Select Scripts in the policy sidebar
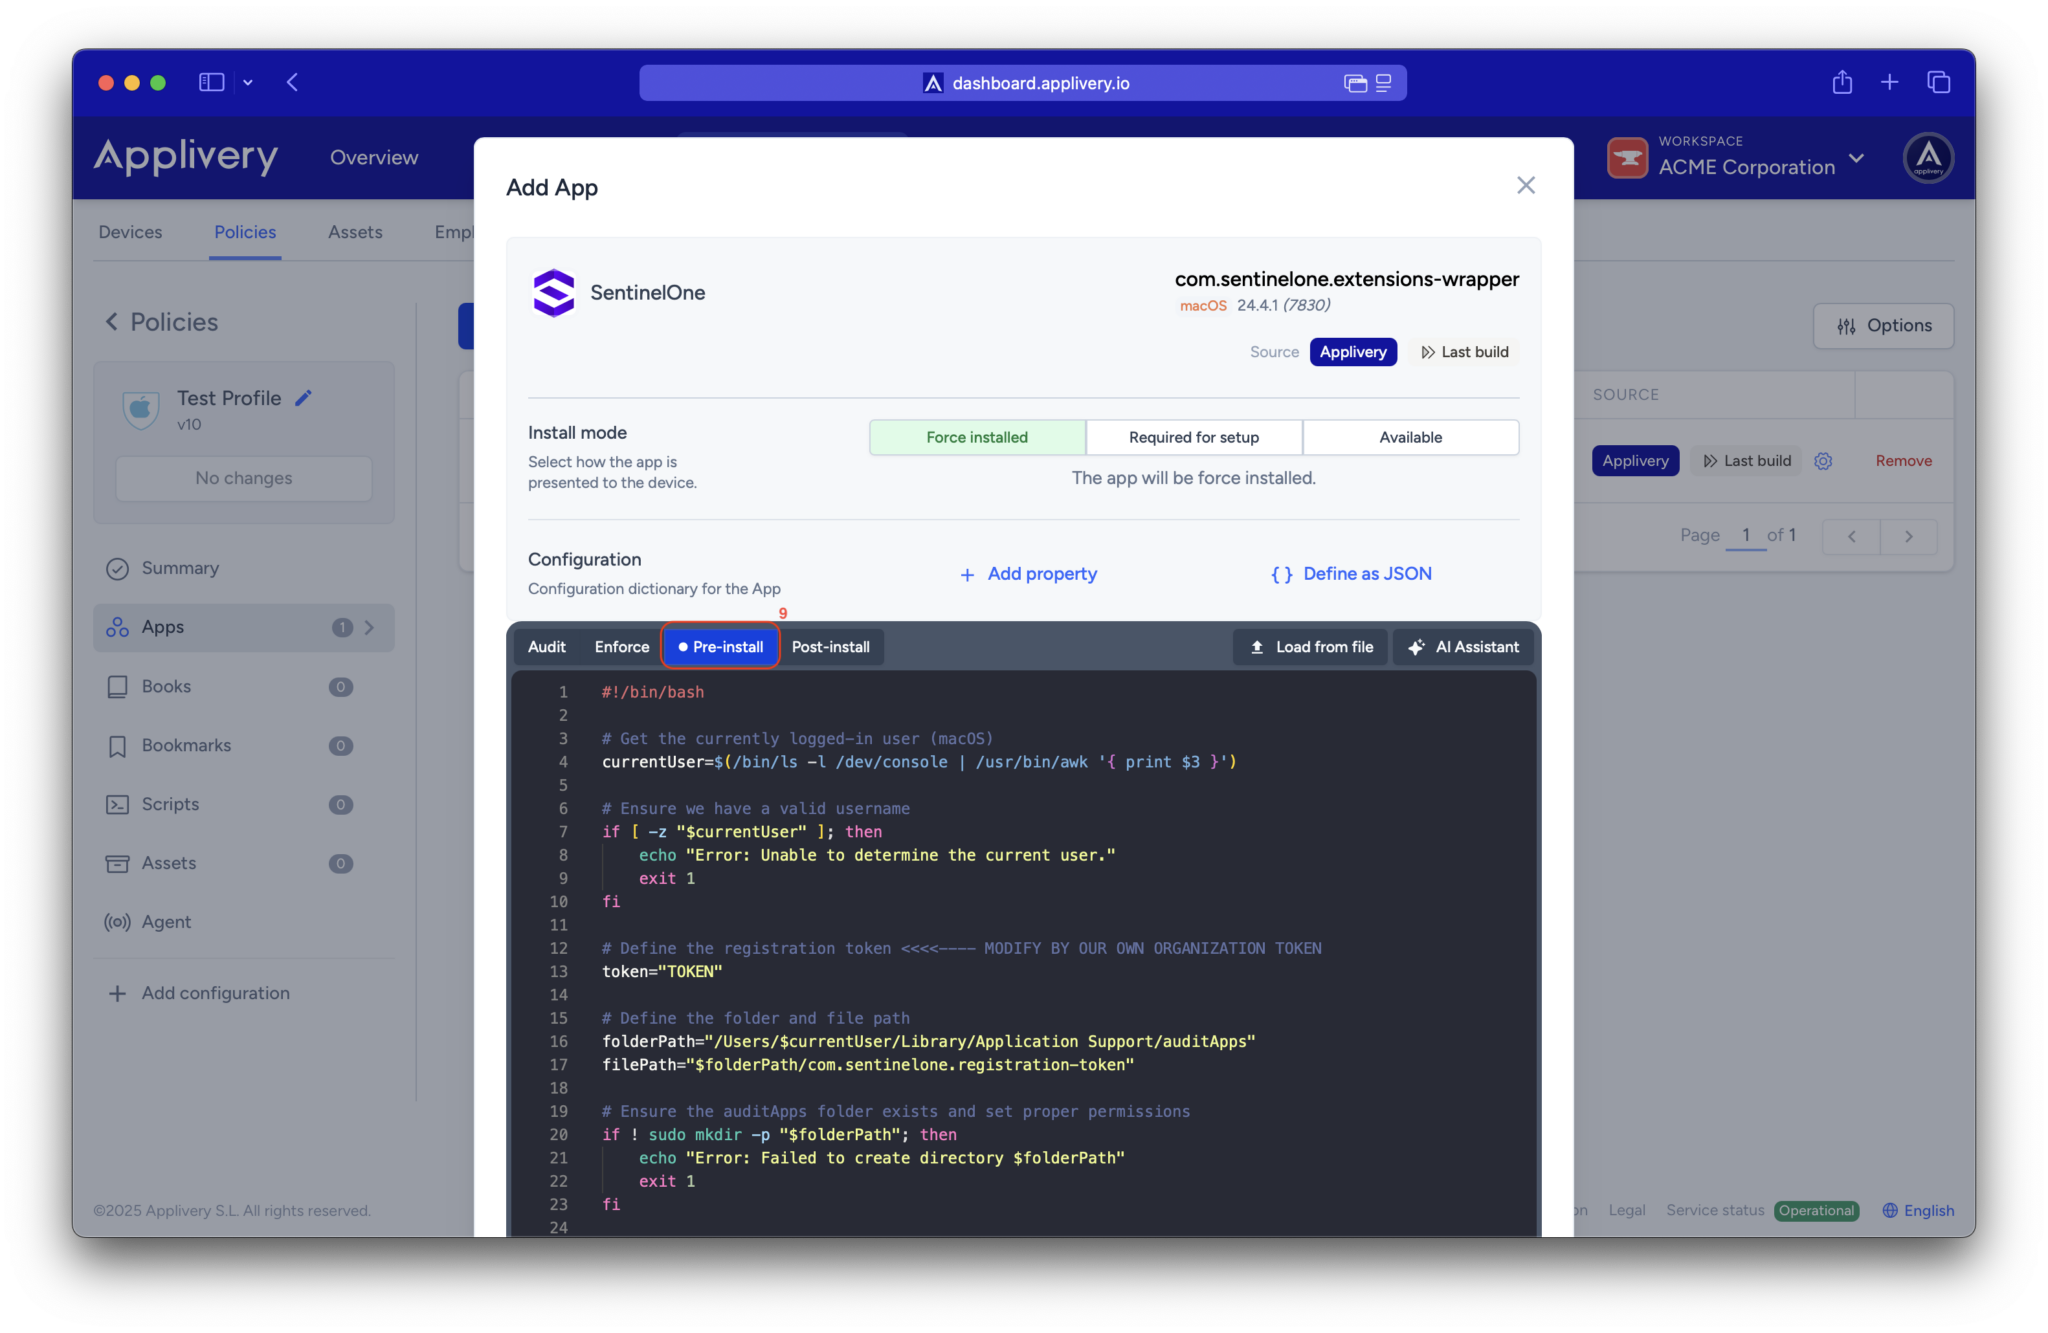Viewport: 2048px width, 1333px height. click(x=171, y=804)
